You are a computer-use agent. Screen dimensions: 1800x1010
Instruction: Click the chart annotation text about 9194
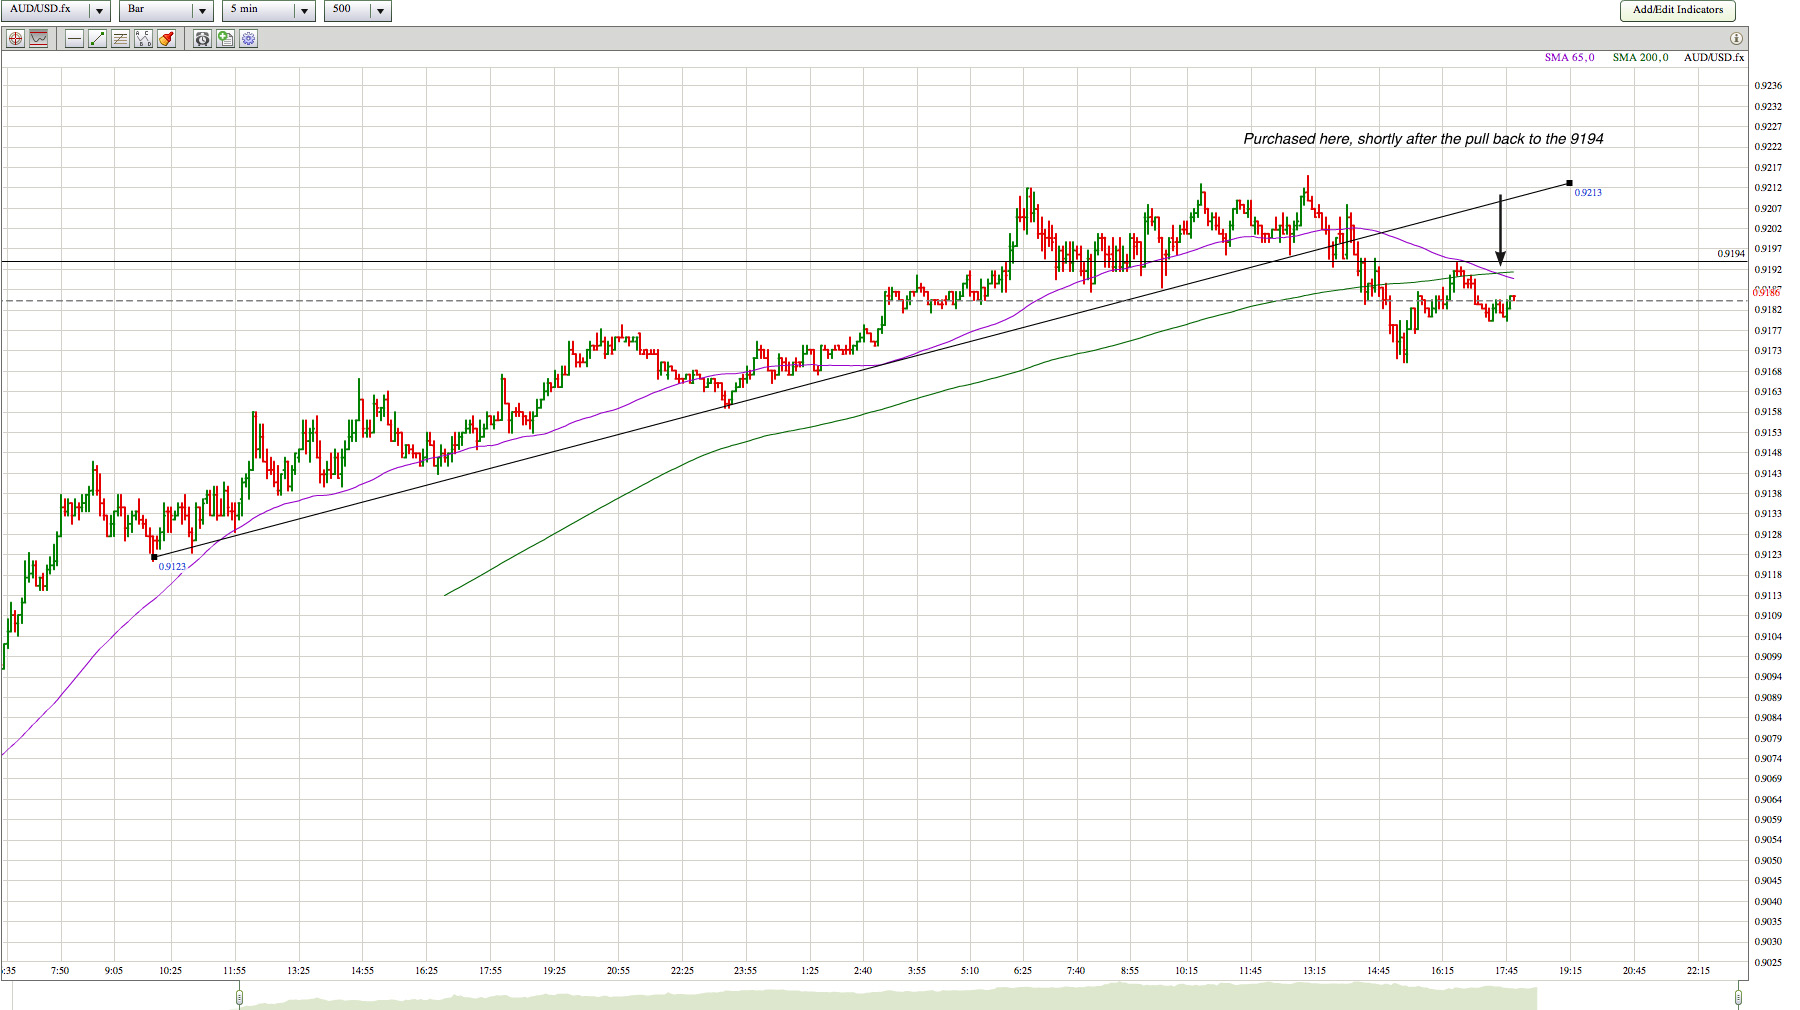click(x=1422, y=139)
